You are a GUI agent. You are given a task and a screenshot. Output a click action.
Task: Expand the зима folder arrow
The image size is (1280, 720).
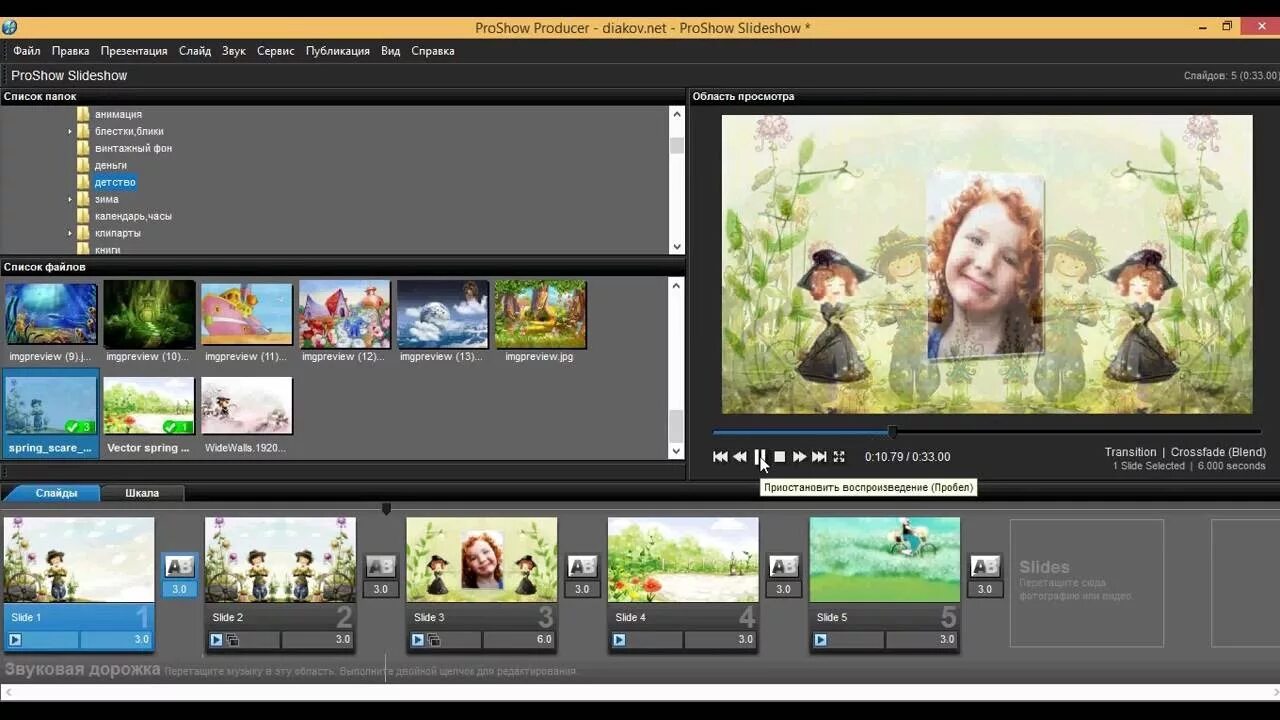click(x=70, y=199)
